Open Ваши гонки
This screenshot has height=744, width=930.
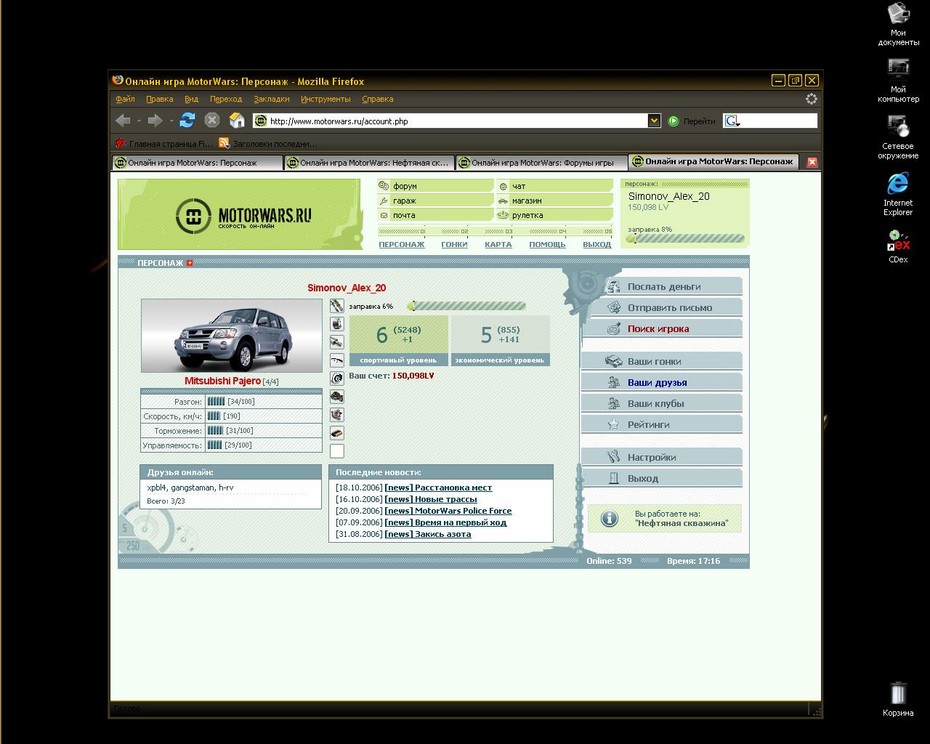pyautogui.click(x=663, y=361)
